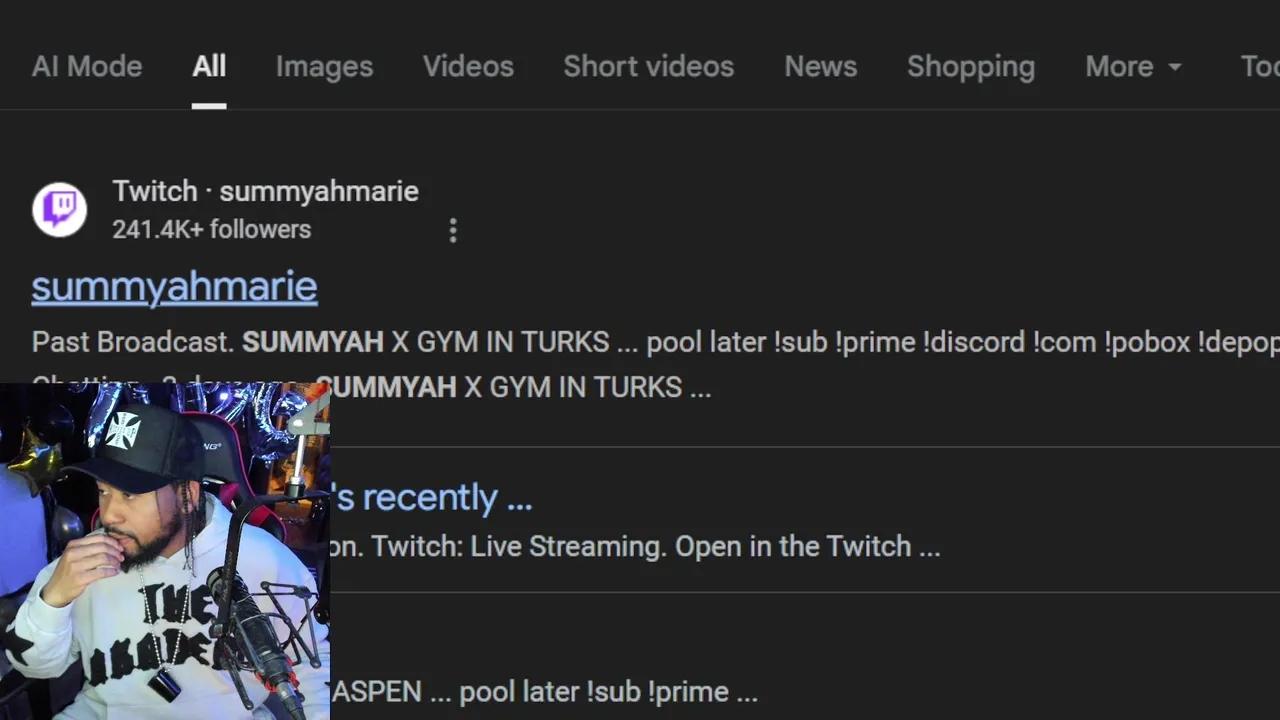Switch to the News tab
The width and height of the screenshot is (1280, 720).
click(x=820, y=66)
